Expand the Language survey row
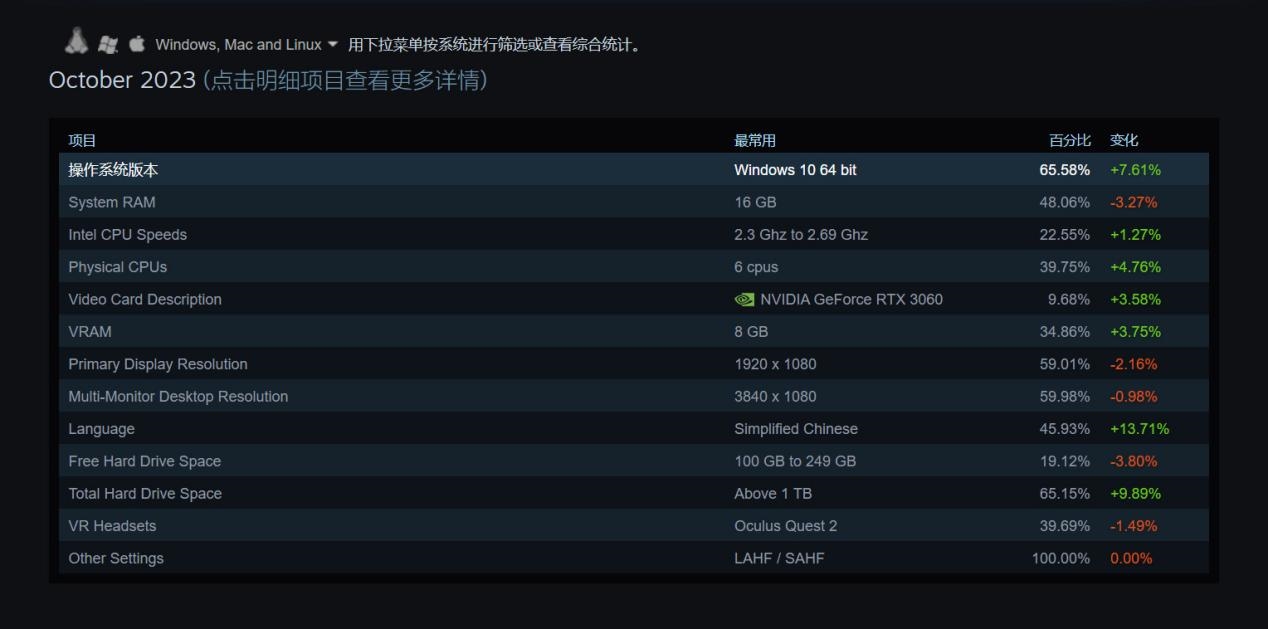This screenshot has height=629, width=1268. point(101,429)
